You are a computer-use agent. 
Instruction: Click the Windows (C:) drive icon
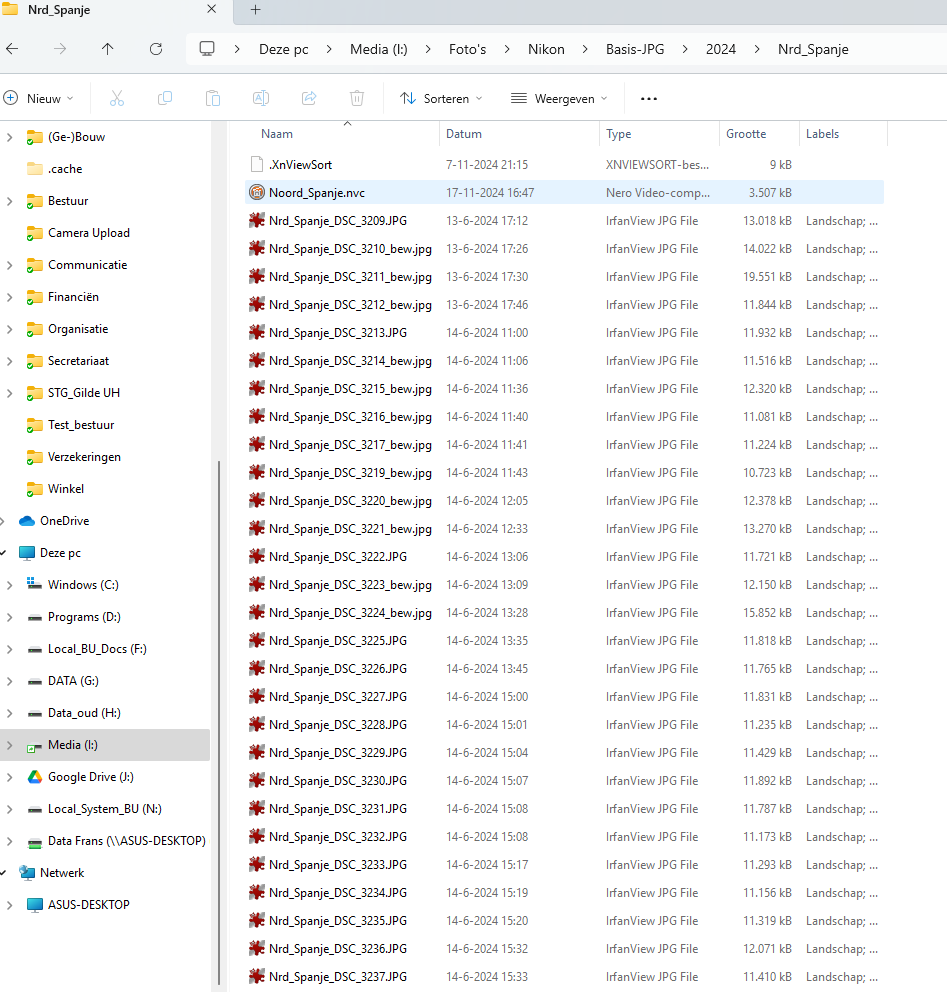pyautogui.click(x=35, y=585)
